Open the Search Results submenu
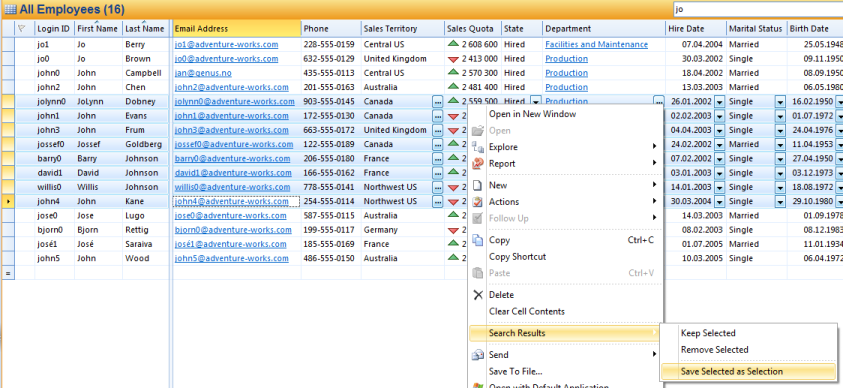 pyautogui.click(x=566, y=333)
